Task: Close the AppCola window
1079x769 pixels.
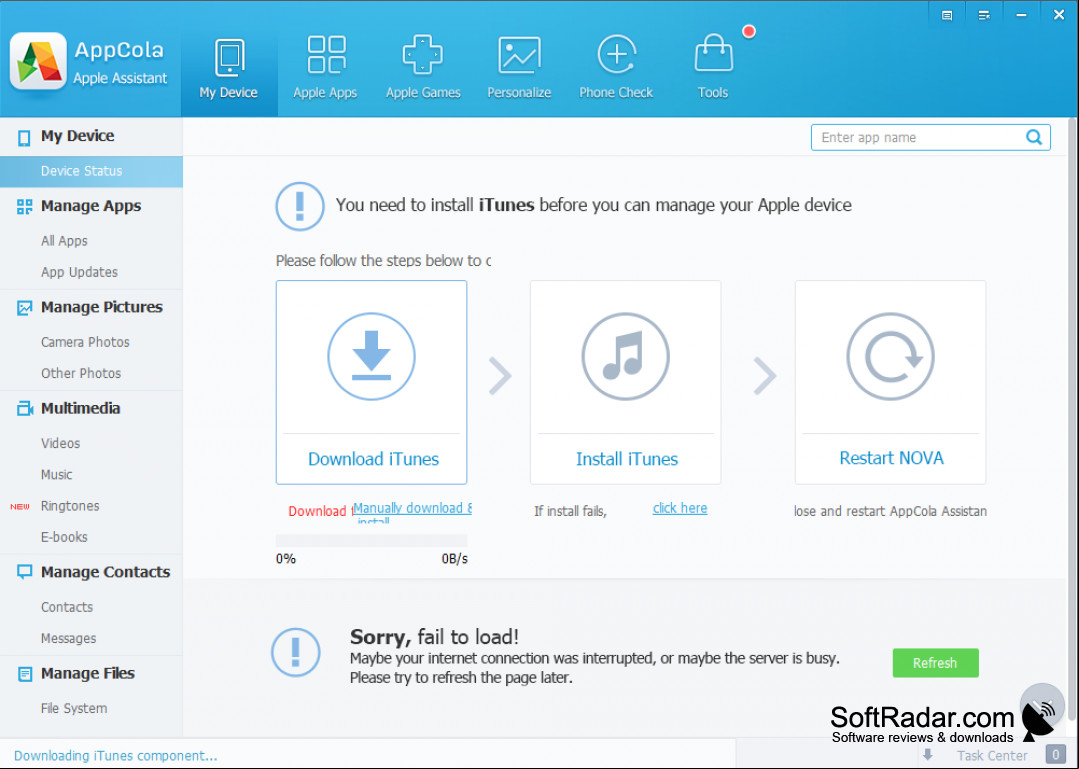Action: pyautogui.click(x=1059, y=15)
